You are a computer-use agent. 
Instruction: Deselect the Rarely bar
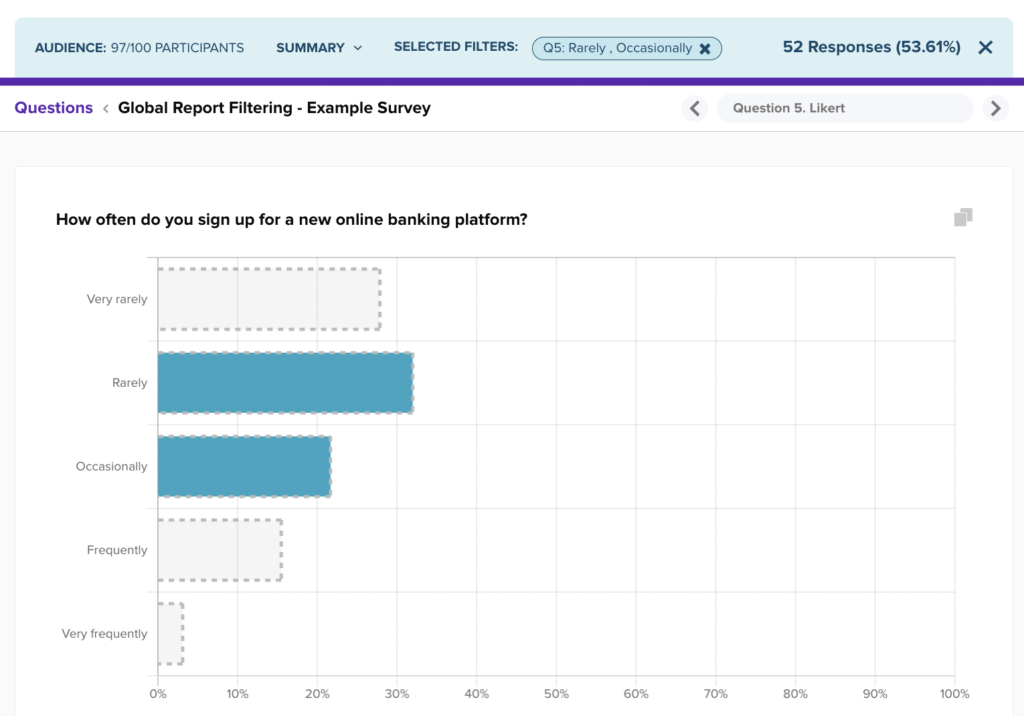click(x=285, y=383)
